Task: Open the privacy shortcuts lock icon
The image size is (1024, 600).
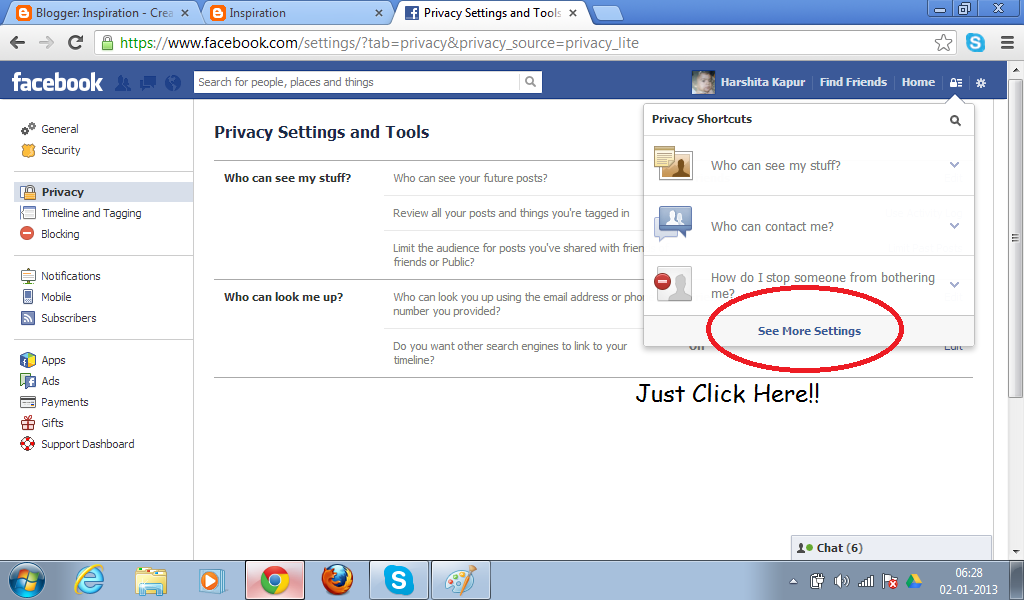Action: (x=956, y=83)
